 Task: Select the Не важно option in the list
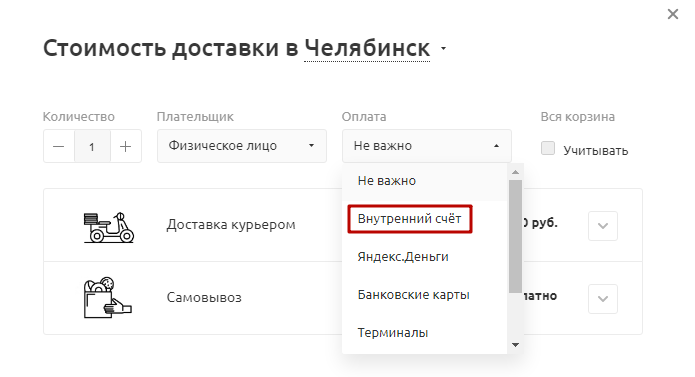tap(424, 181)
